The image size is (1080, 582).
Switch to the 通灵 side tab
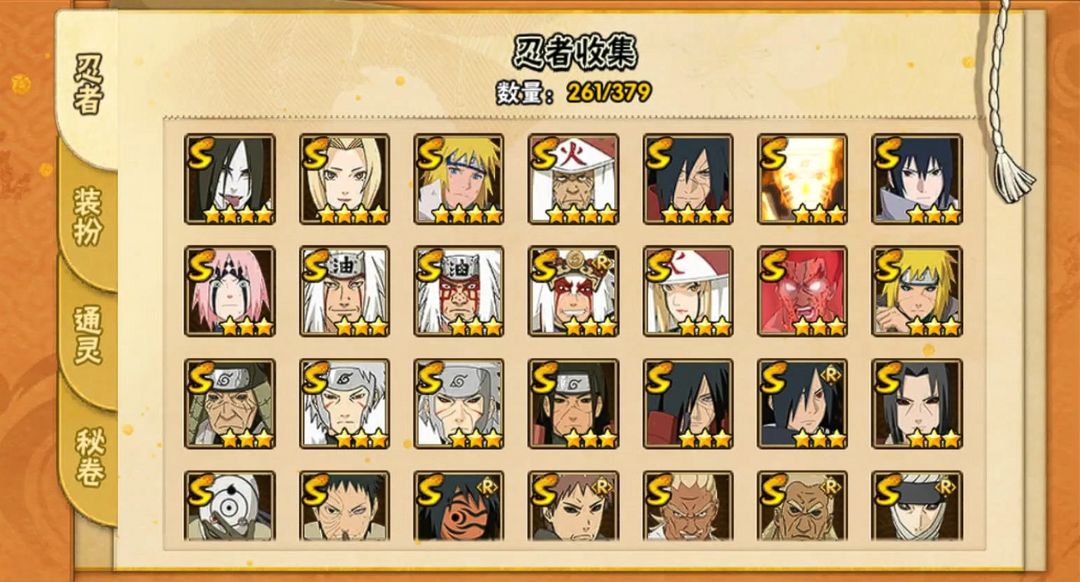pos(88,335)
